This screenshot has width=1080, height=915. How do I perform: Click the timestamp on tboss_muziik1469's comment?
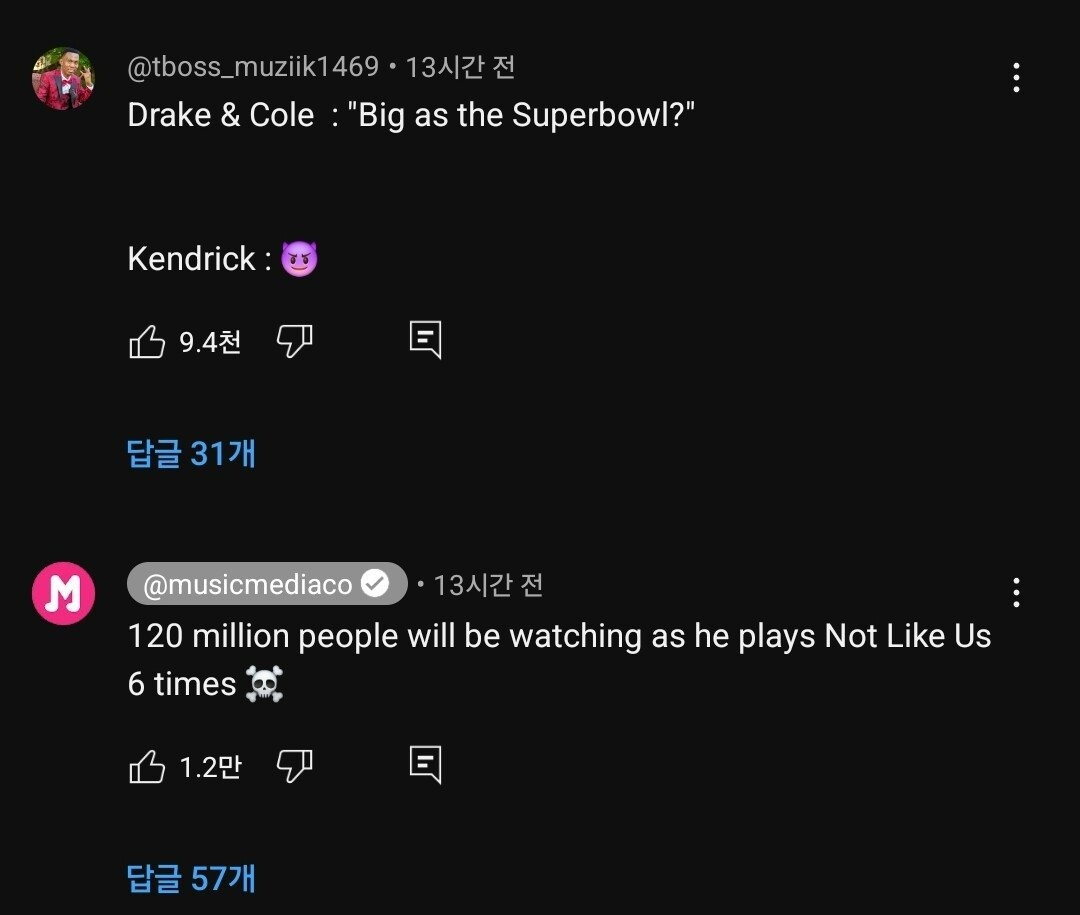460,67
